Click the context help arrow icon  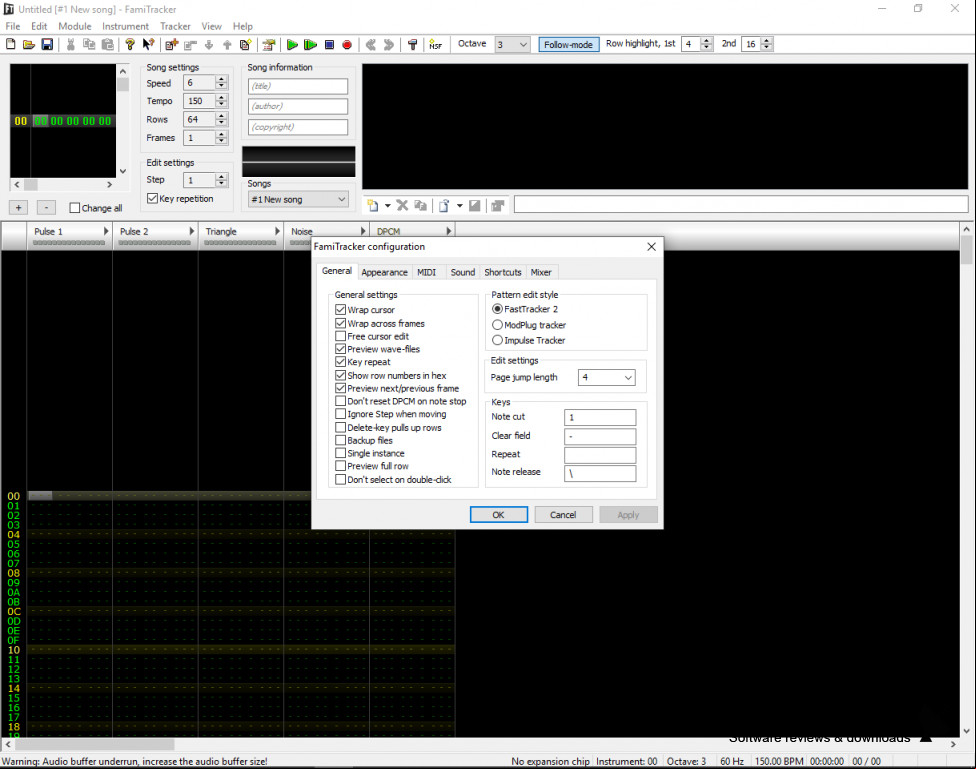148,44
